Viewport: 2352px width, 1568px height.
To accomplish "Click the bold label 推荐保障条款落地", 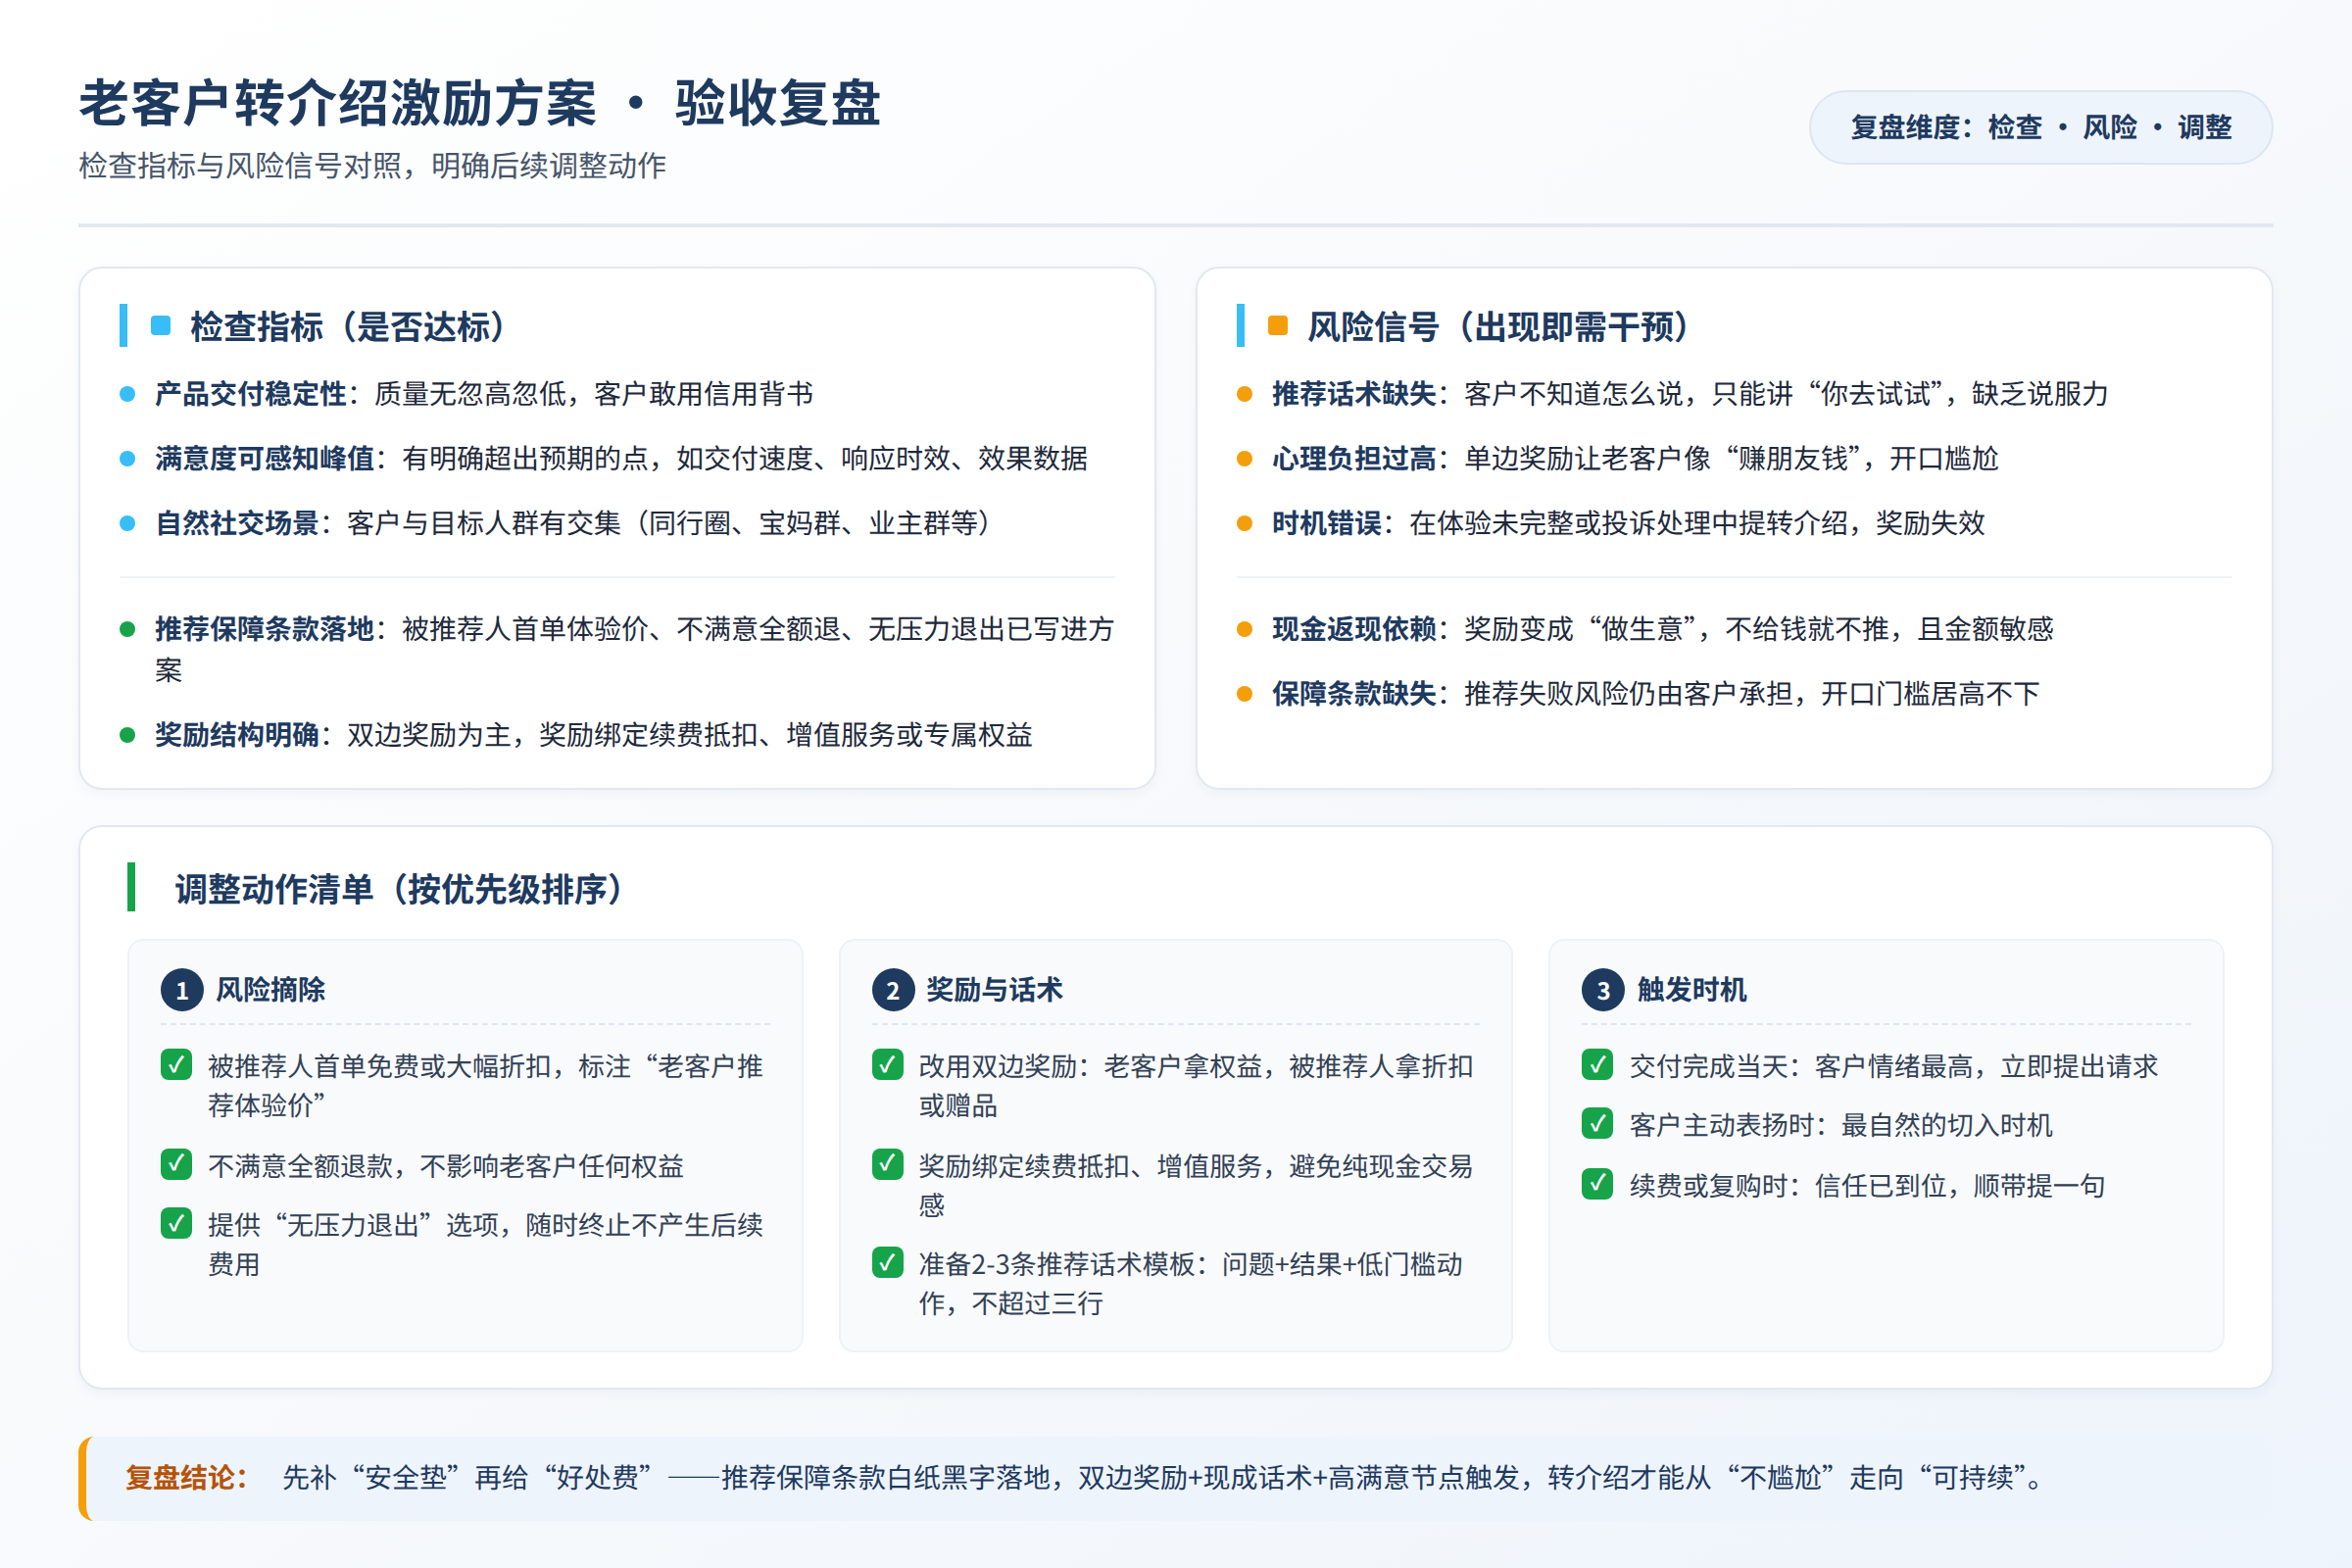I will point(264,629).
